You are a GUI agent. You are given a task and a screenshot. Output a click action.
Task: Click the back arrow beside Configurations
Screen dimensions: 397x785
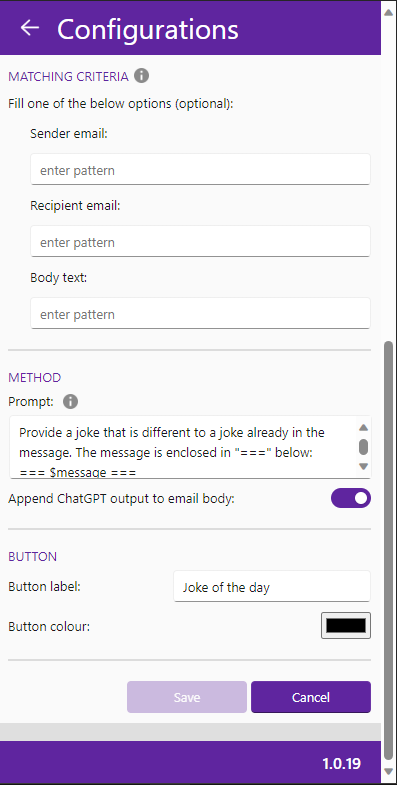tap(30, 28)
